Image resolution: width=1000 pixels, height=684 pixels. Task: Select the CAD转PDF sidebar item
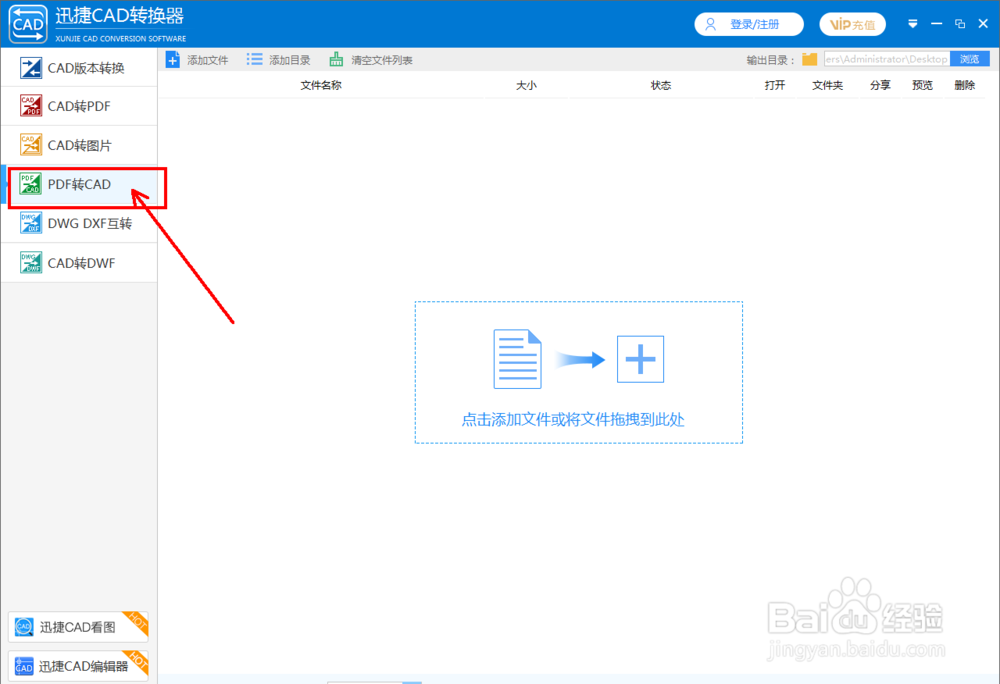click(x=79, y=106)
